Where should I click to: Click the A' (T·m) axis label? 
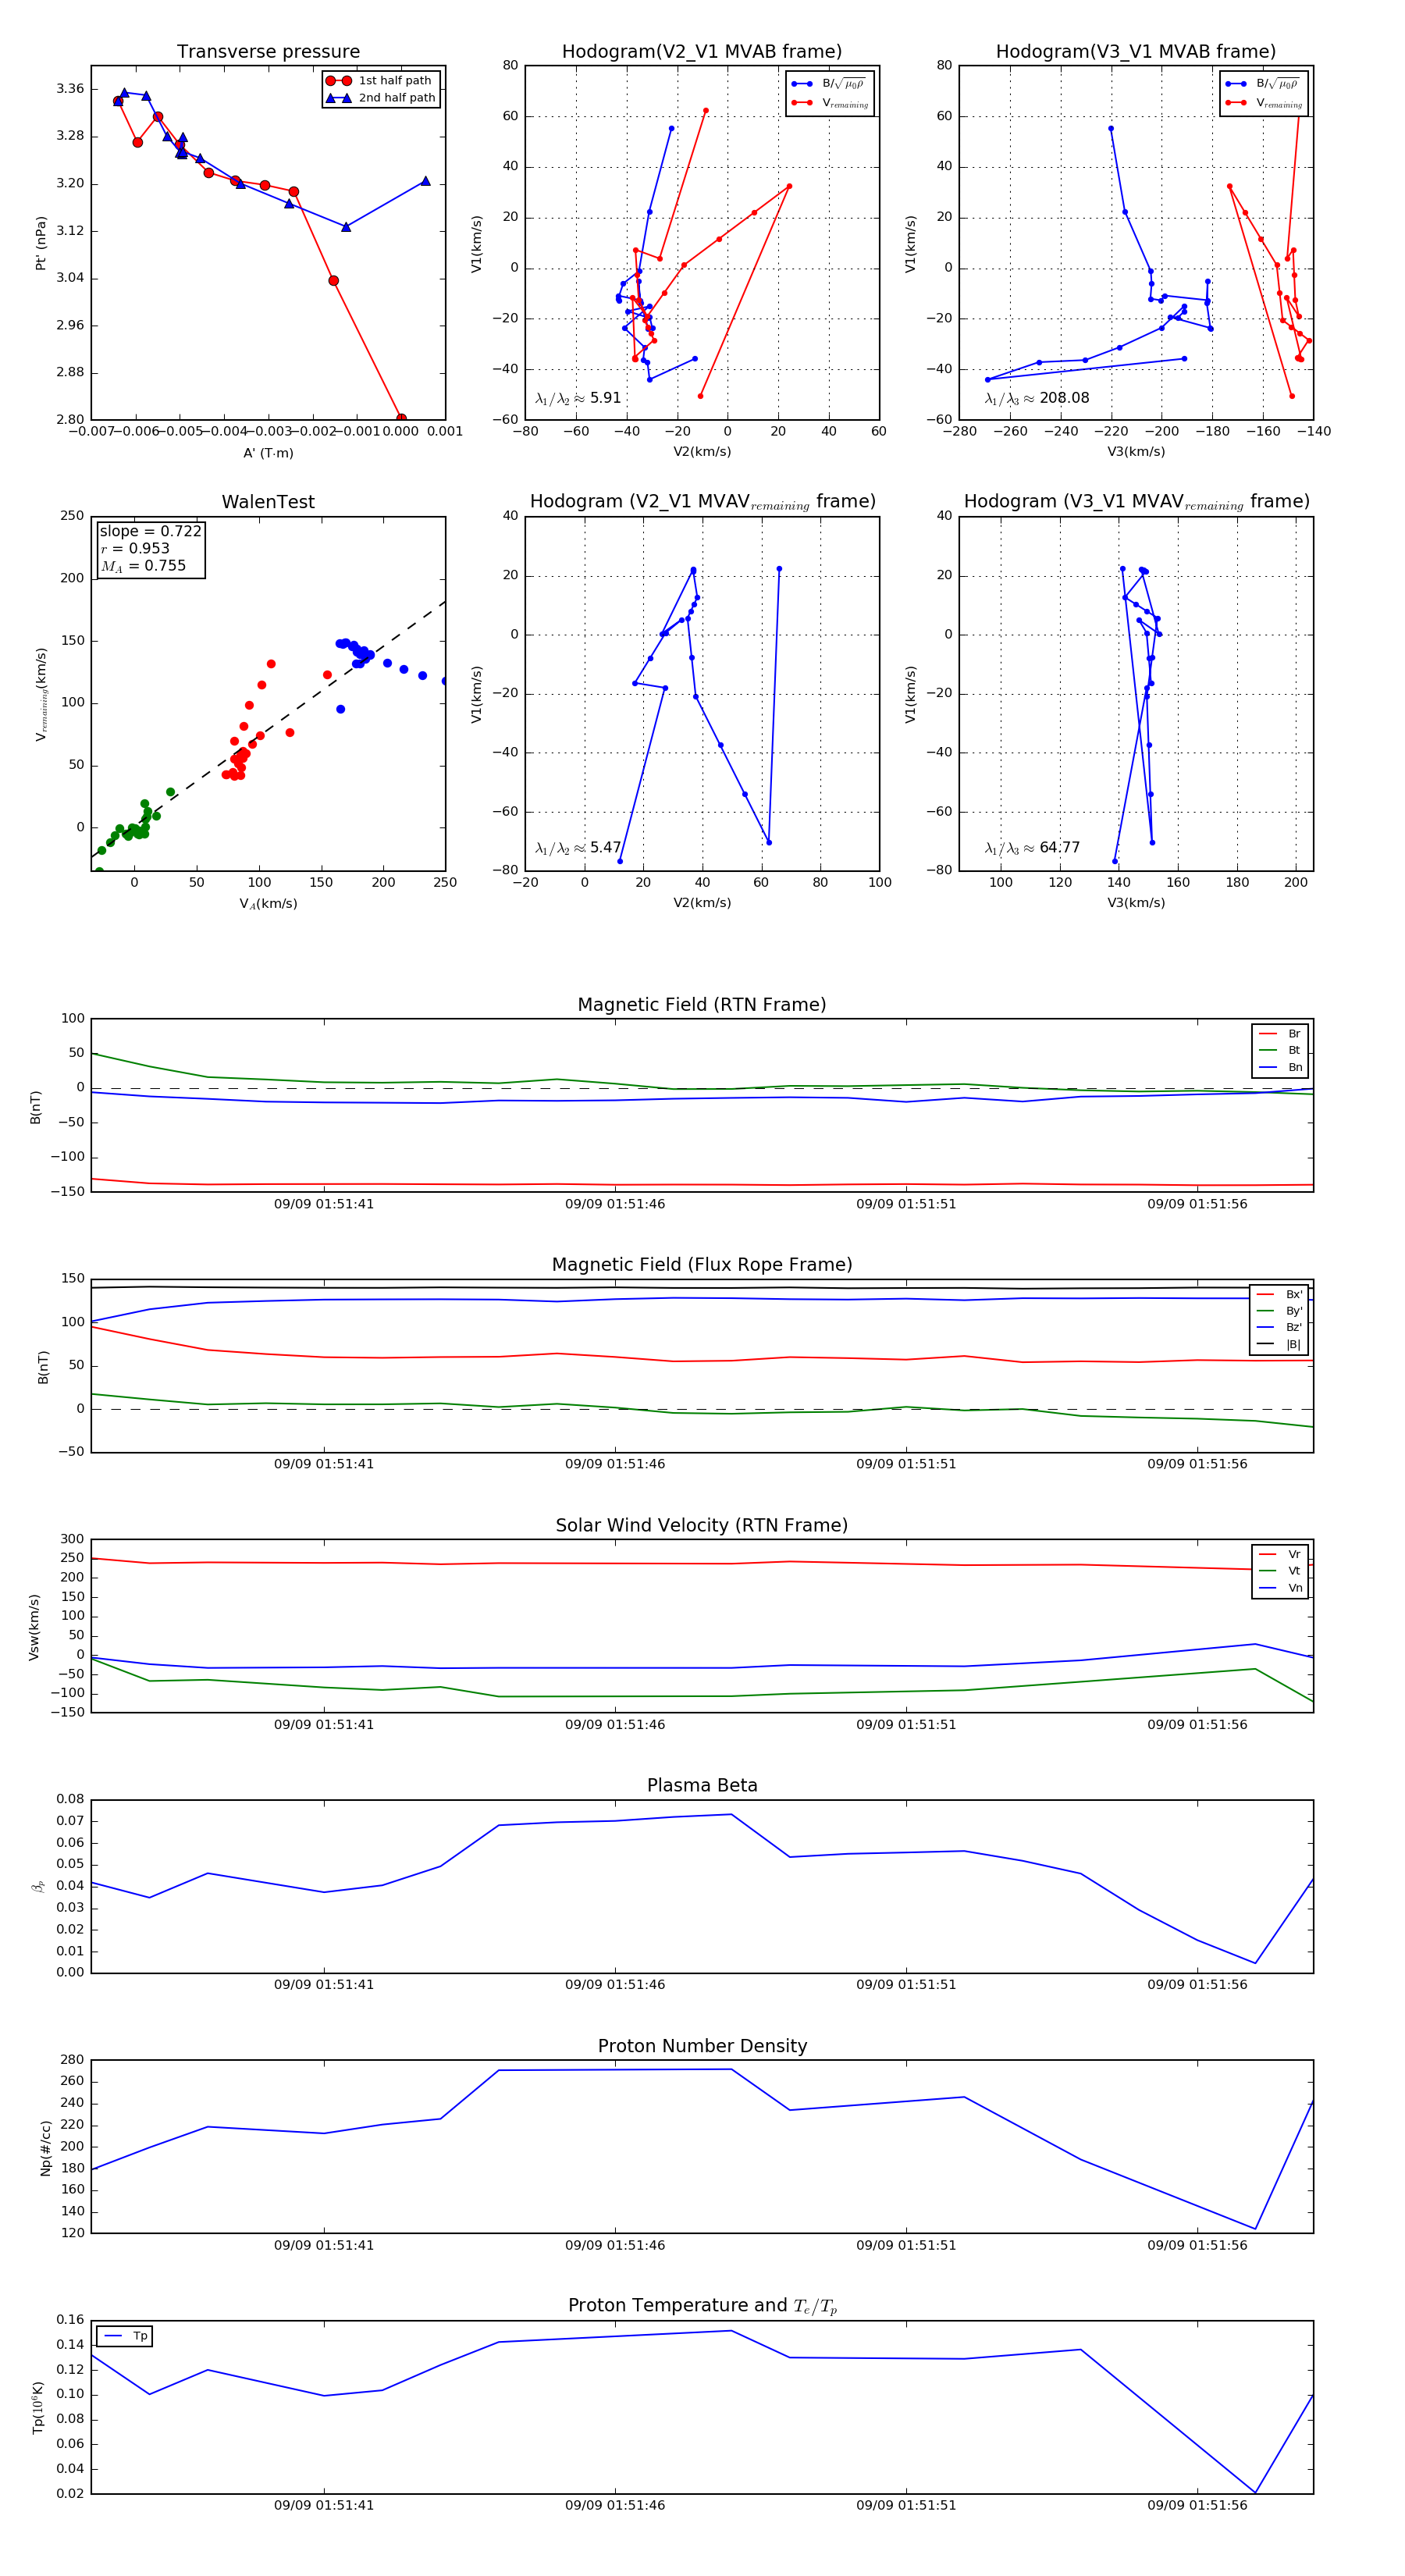[268, 453]
